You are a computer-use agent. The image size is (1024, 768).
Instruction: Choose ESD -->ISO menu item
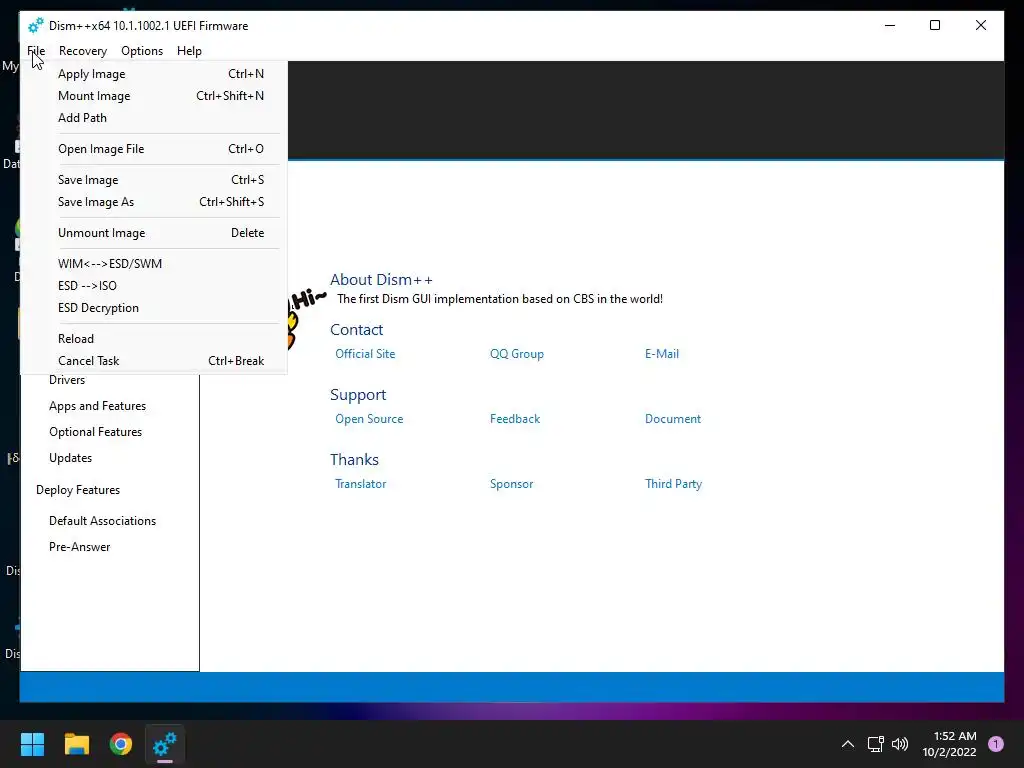tap(154, 286)
